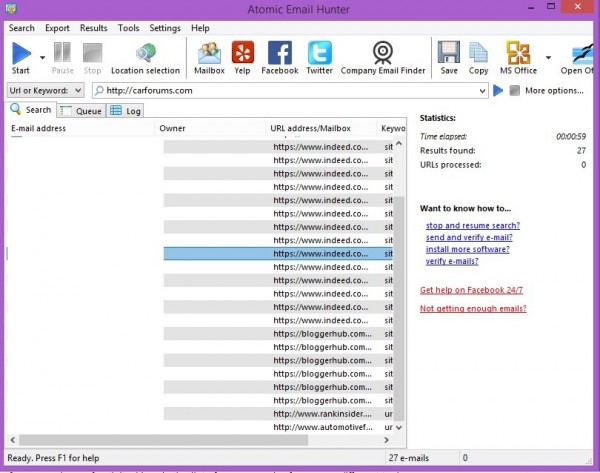Screen dimensions: 600x473
Task: Click the app icon in title bar
Action: [11, 8]
